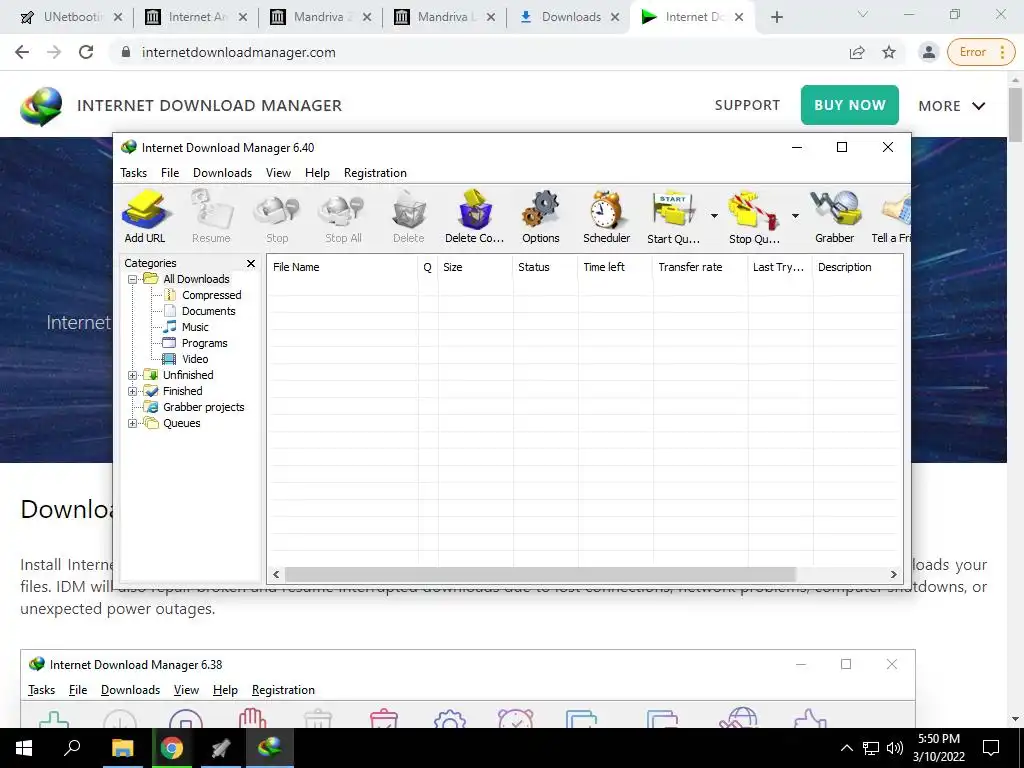Sort by Description column header

click(x=857, y=267)
